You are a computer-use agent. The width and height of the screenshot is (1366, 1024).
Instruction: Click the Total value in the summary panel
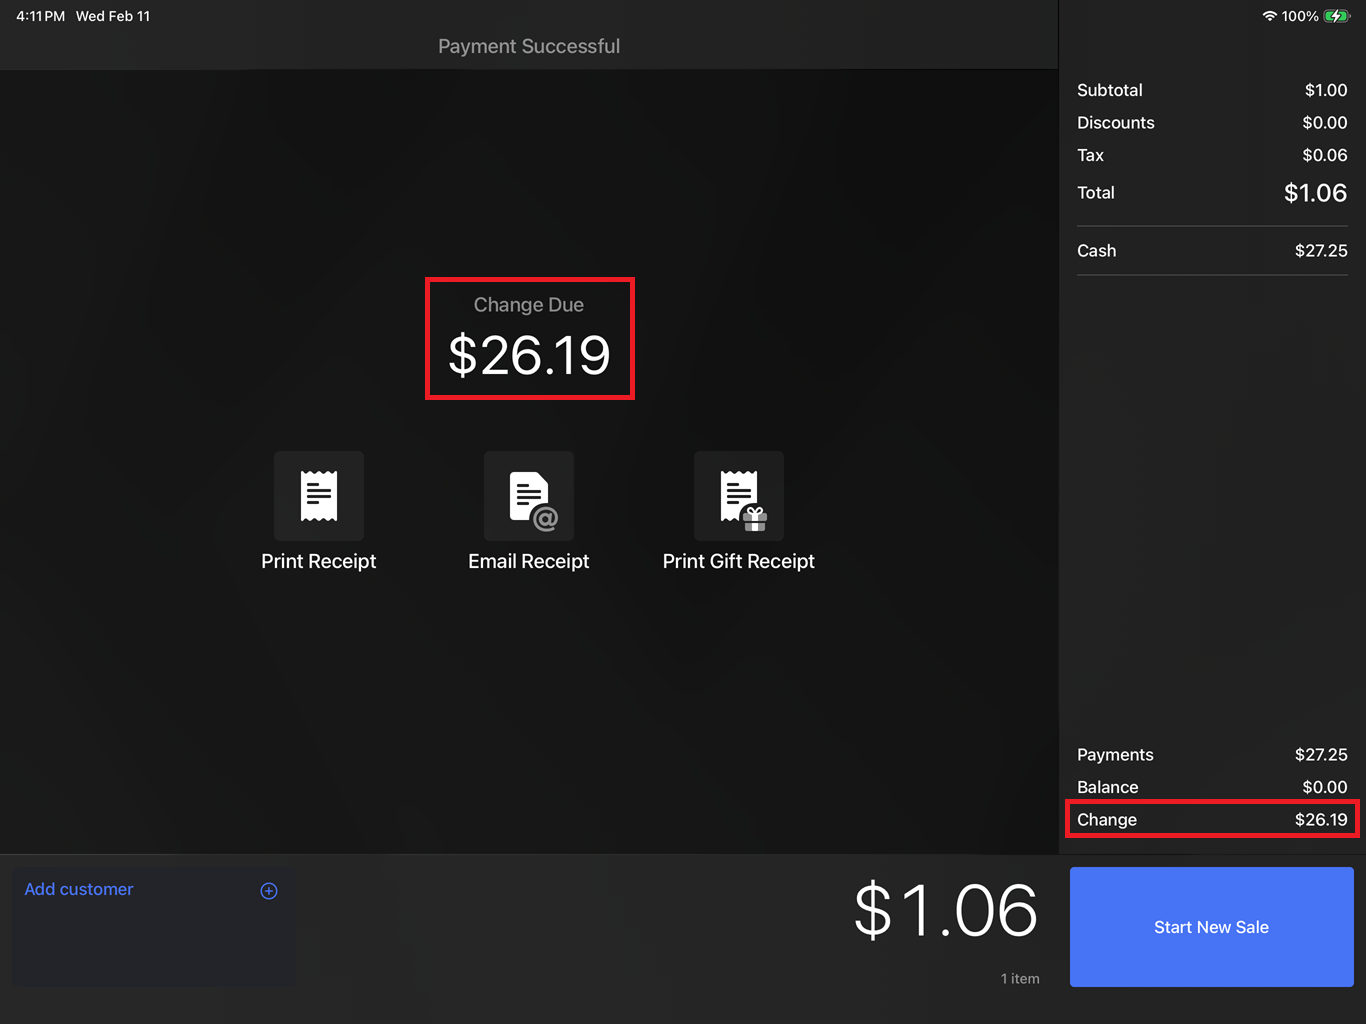pyautogui.click(x=1316, y=193)
